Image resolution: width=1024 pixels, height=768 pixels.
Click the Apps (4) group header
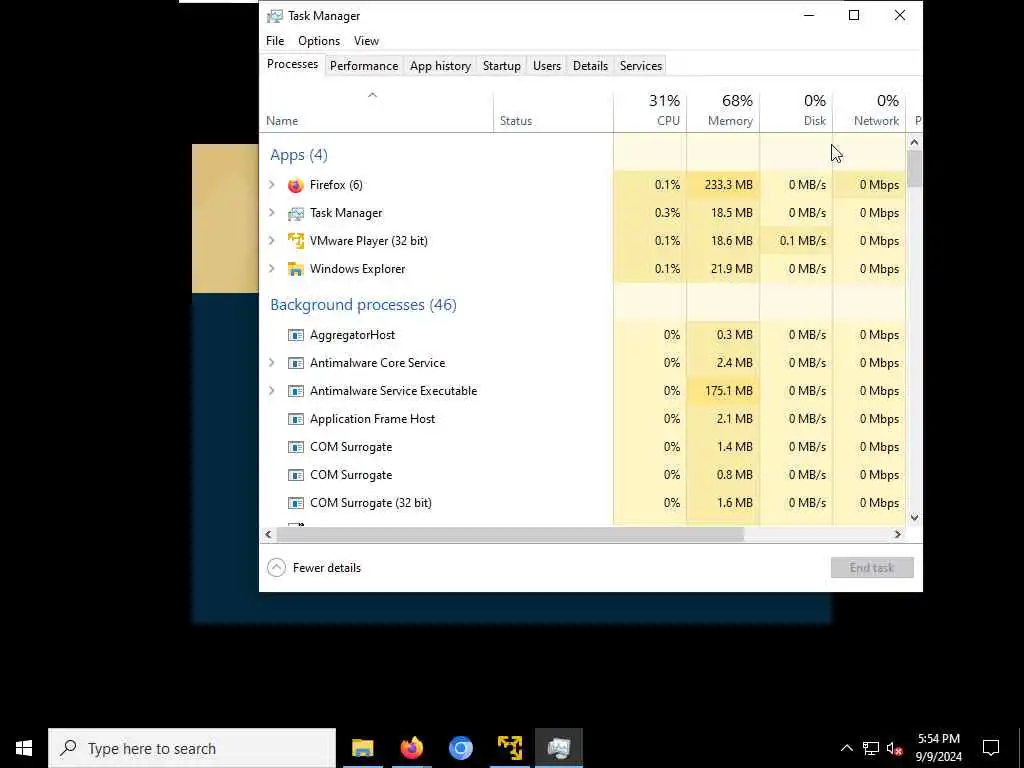299,155
